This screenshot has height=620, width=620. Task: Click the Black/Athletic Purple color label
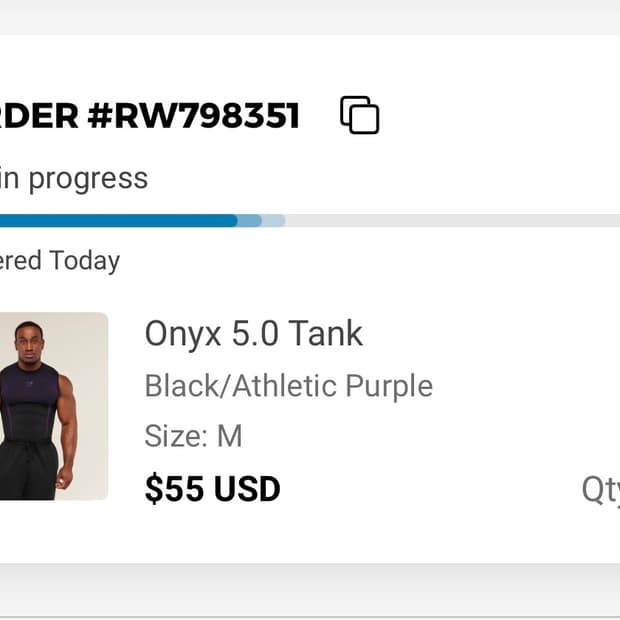288,386
